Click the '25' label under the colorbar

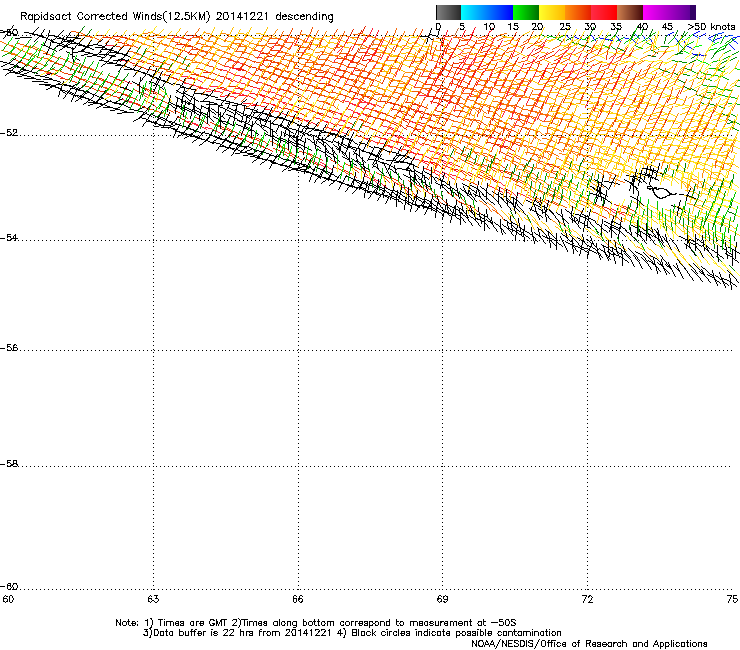[565, 27]
